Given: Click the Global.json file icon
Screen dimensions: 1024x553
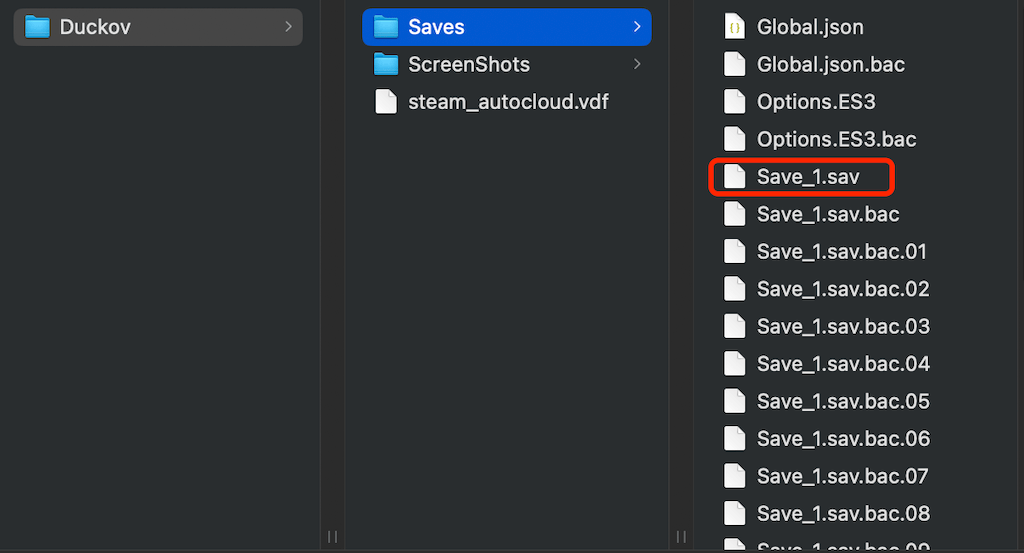Looking at the screenshot, I should click(735, 27).
